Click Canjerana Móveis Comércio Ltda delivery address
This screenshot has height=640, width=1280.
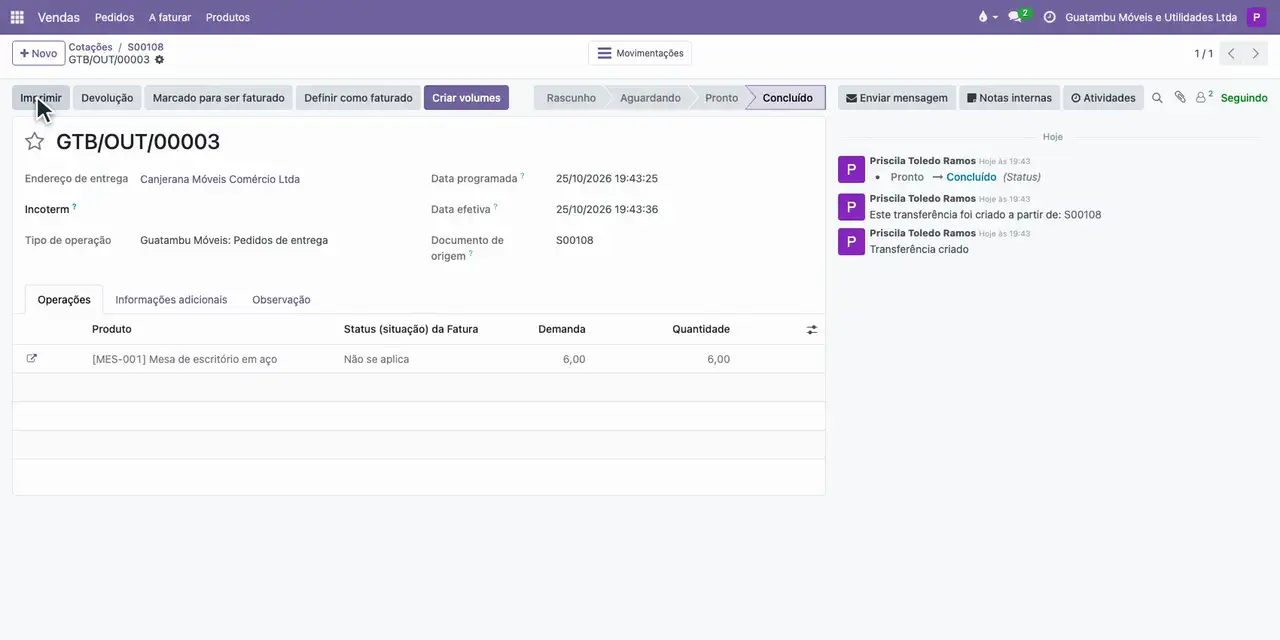coord(220,179)
